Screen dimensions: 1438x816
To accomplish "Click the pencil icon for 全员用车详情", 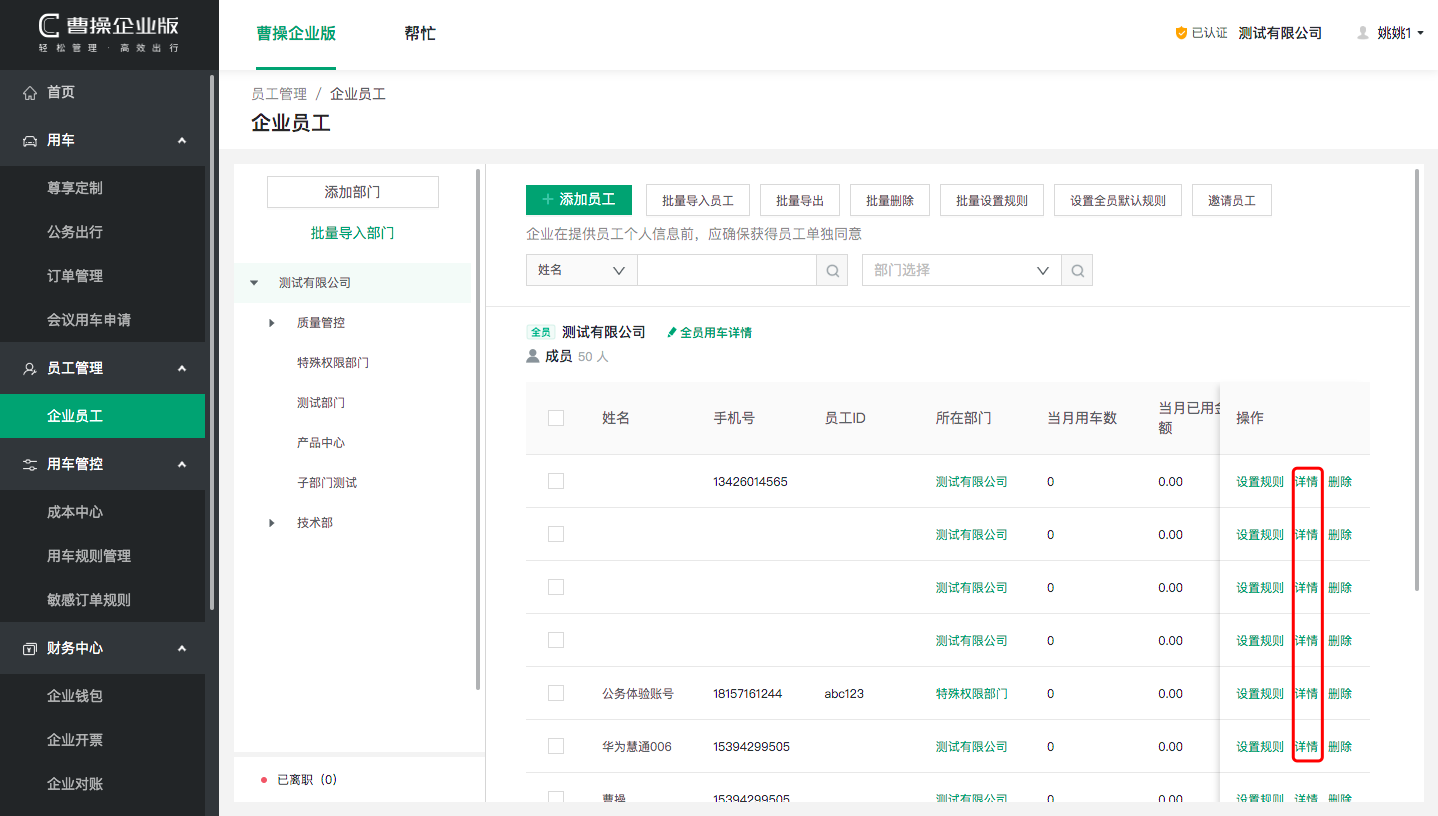I will (x=672, y=332).
